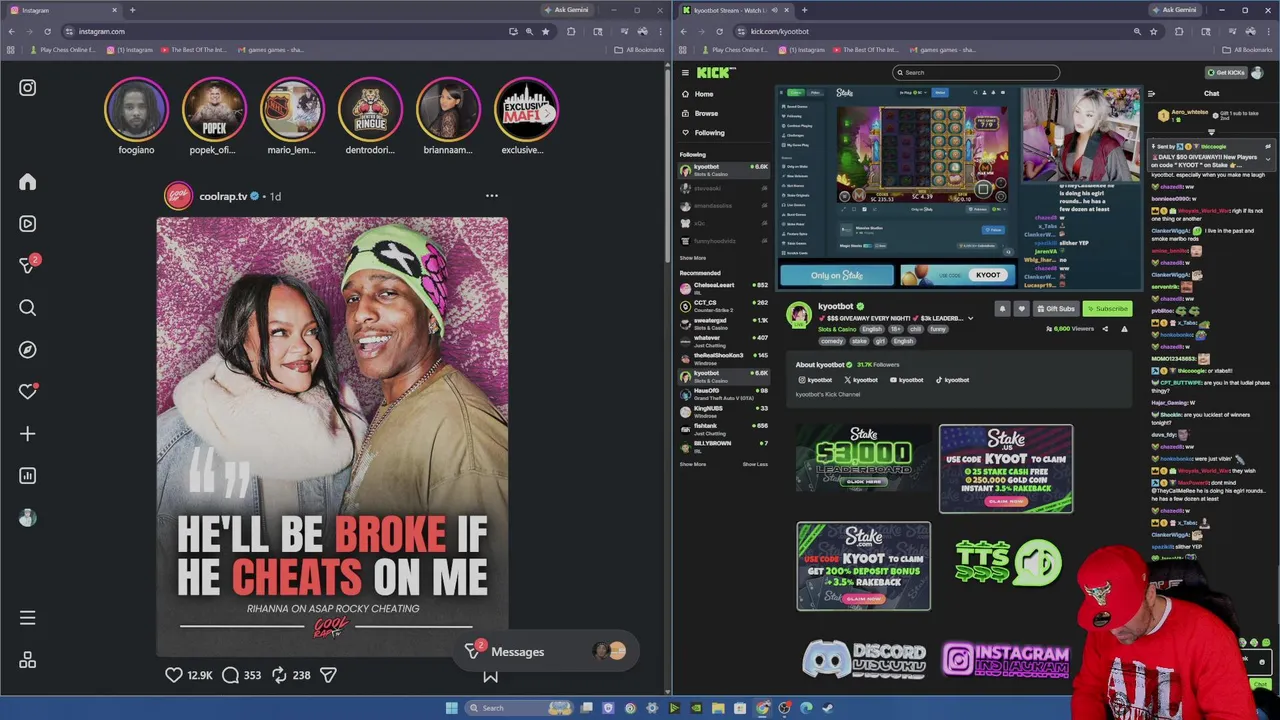Click the Instagram logo at sidebar top
Viewport: 1280px width, 720px height.
[27, 88]
